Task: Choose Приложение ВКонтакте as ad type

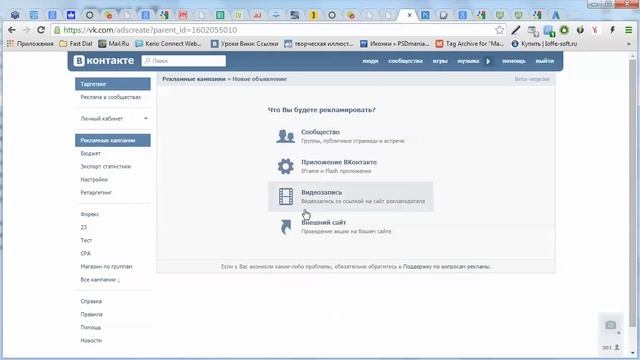Action: (x=350, y=166)
